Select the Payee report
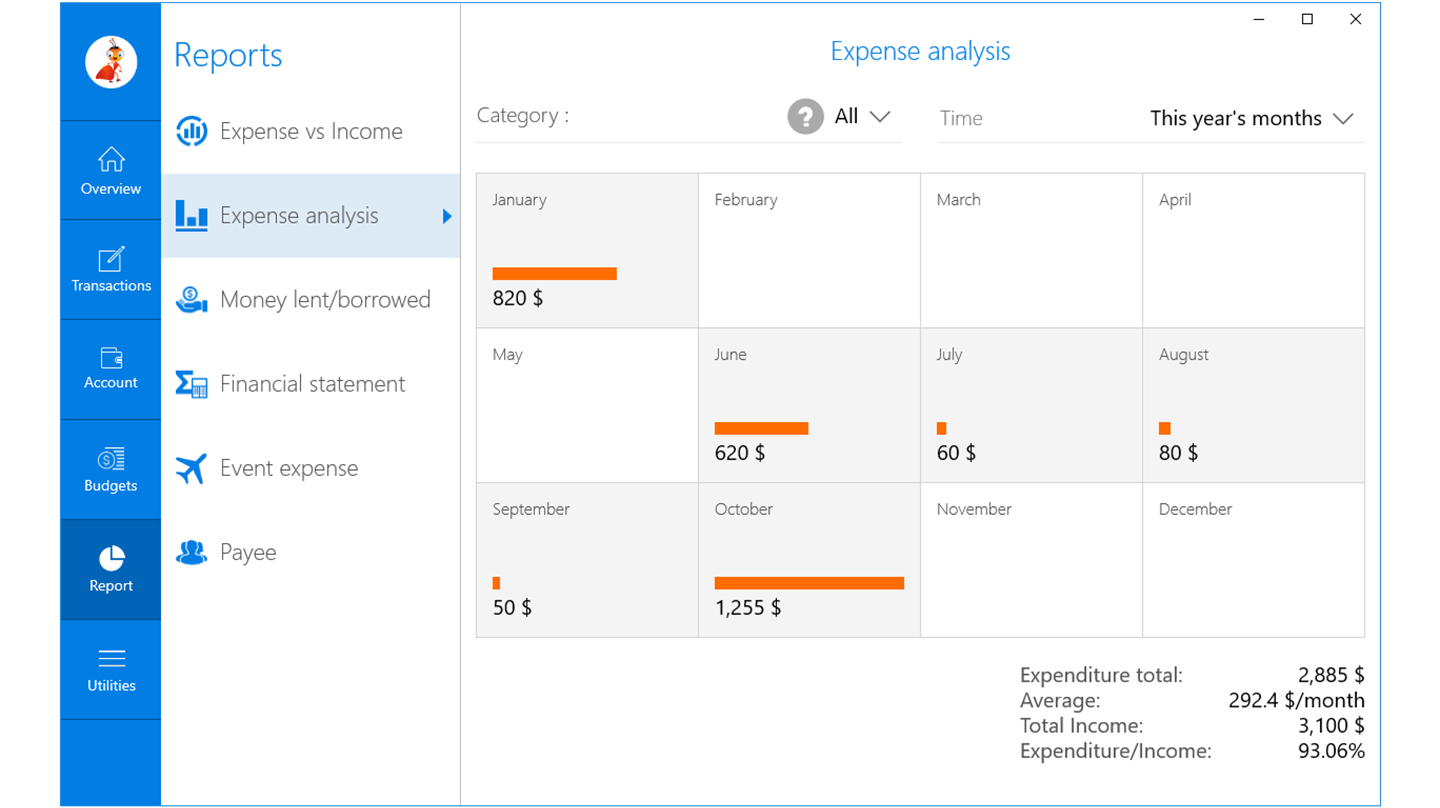This screenshot has width=1440, height=808. (247, 552)
